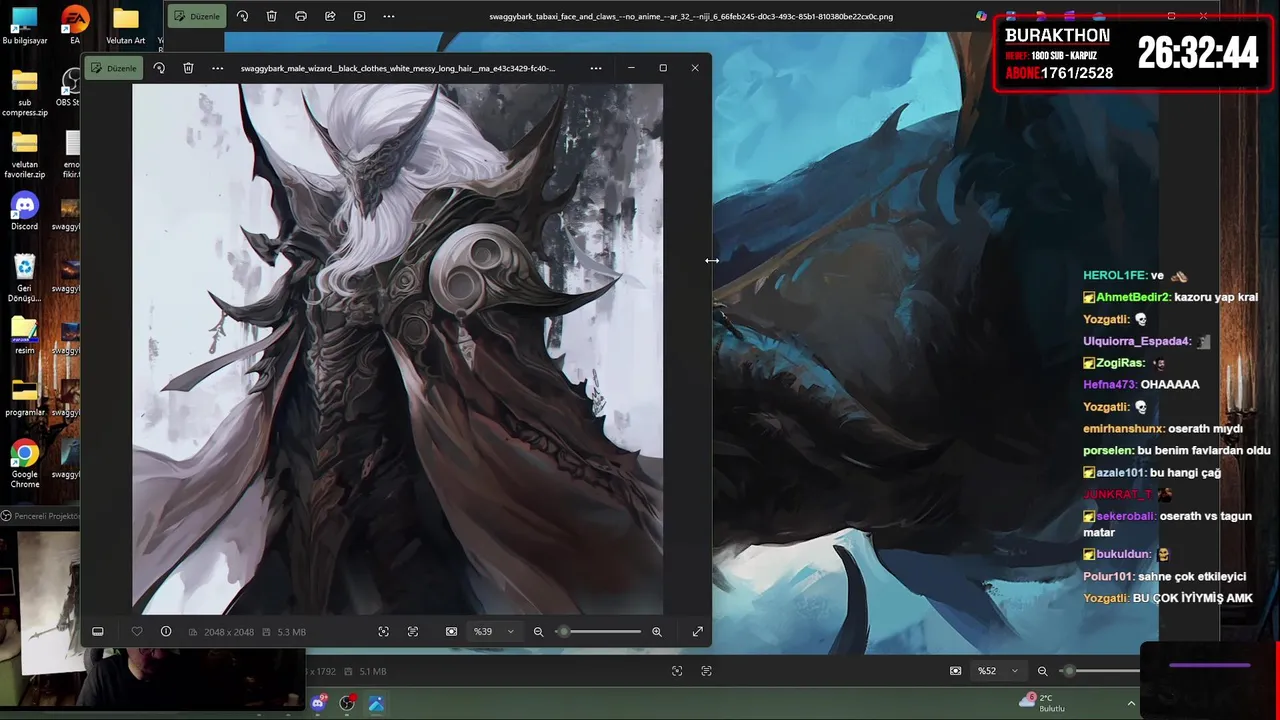
Task: Open the weather widget showing 2°C Bulutlu
Action: point(1042,703)
